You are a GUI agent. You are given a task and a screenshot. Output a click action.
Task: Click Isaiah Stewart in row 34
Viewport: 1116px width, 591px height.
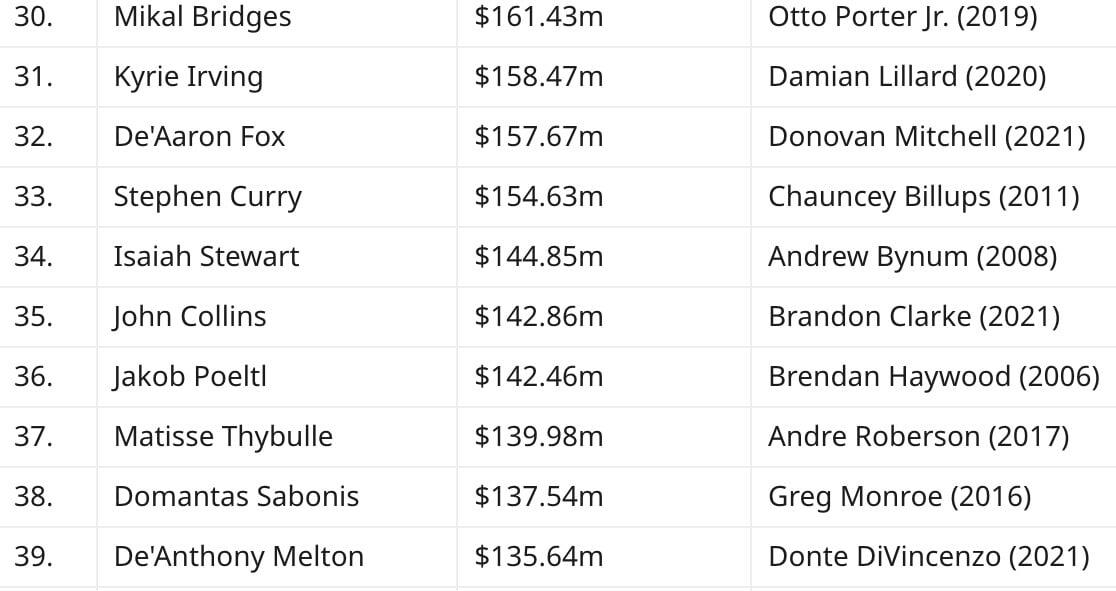click(x=206, y=256)
